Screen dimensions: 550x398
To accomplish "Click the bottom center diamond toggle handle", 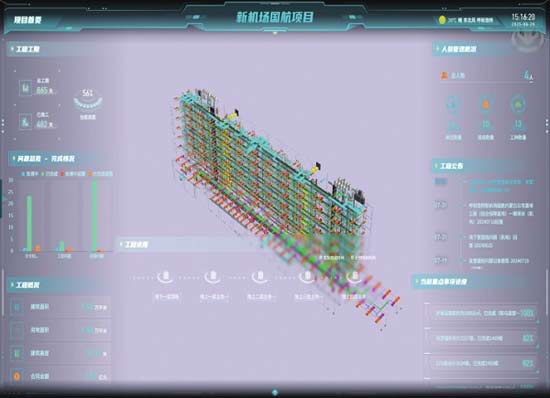I will pos(275,392).
